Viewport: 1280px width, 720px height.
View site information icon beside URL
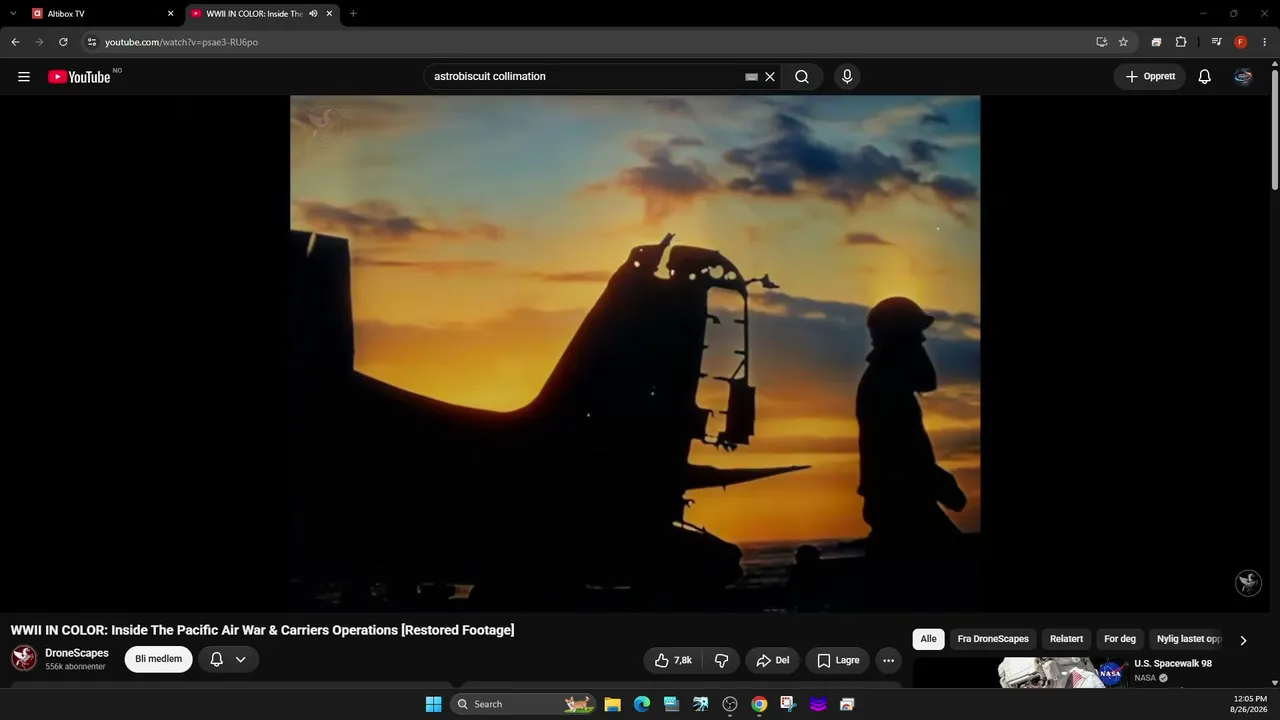(x=91, y=42)
